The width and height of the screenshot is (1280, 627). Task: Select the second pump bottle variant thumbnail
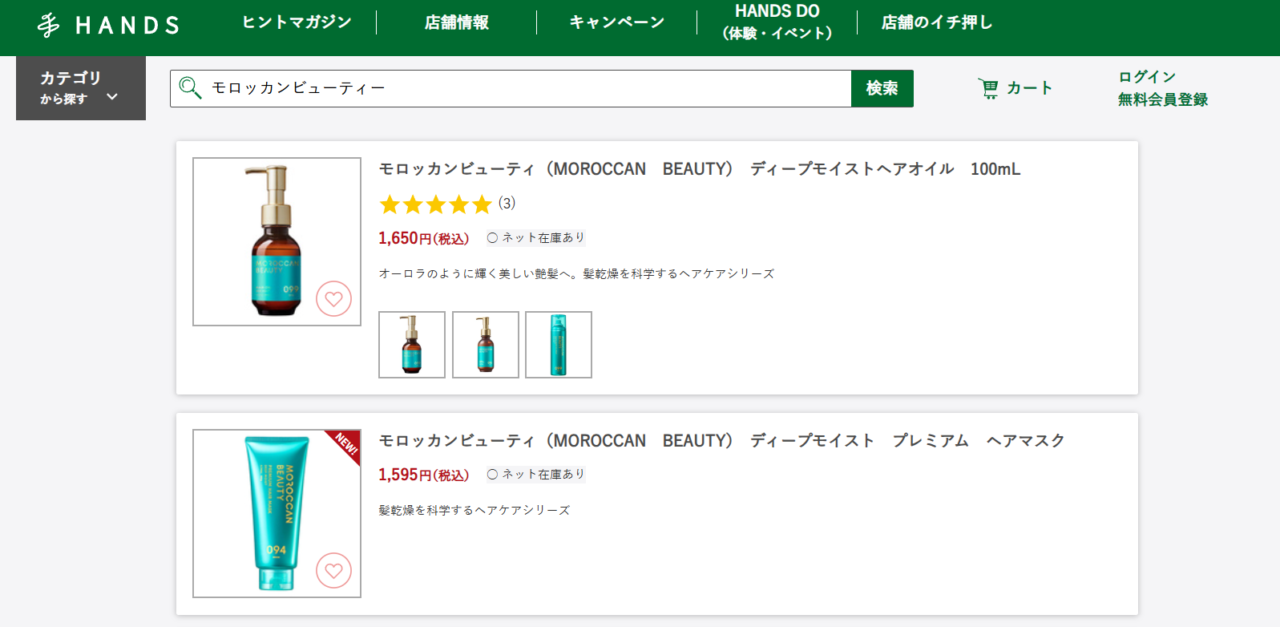pos(485,345)
